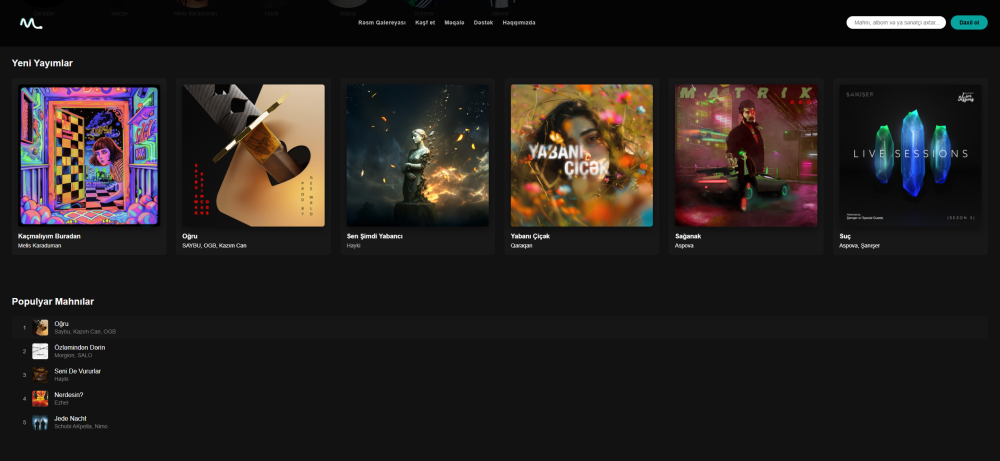Click the Daxil ol button
Screen dimensions: 1000x461
point(969,23)
